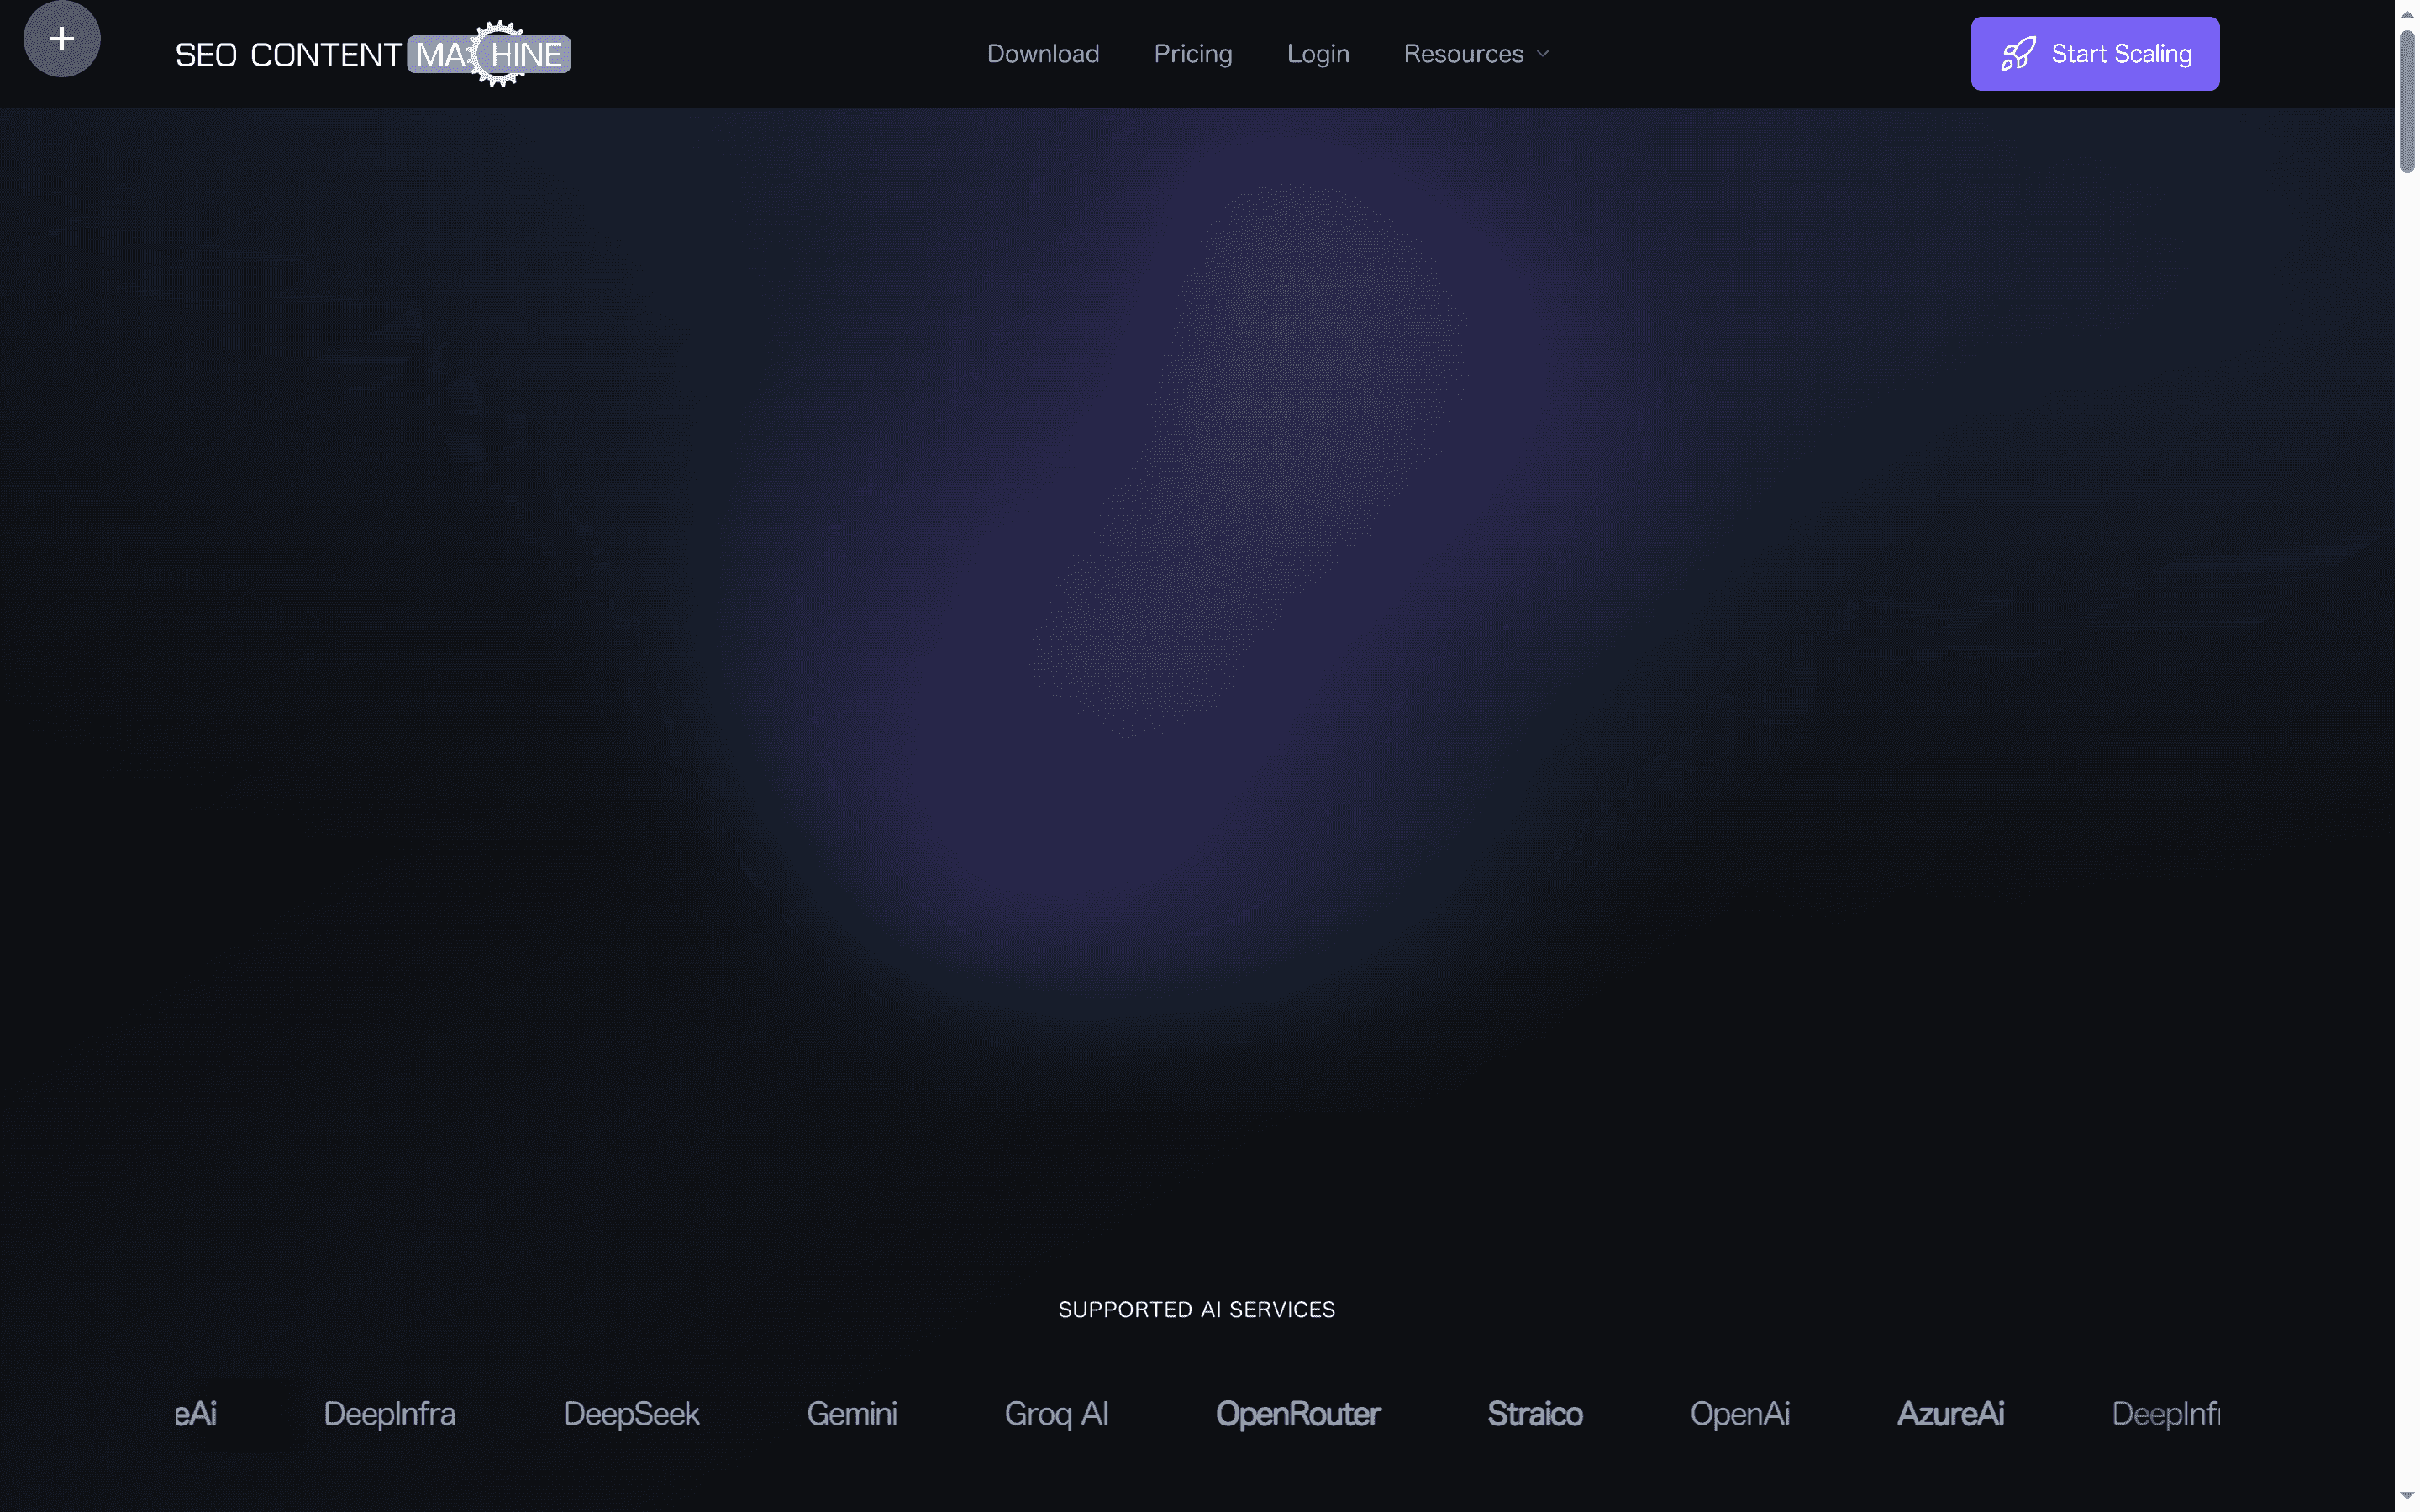2420x1512 pixels.
Task: Select Groq AI from supported AI services
Action: click(x=1056, y=1414)
